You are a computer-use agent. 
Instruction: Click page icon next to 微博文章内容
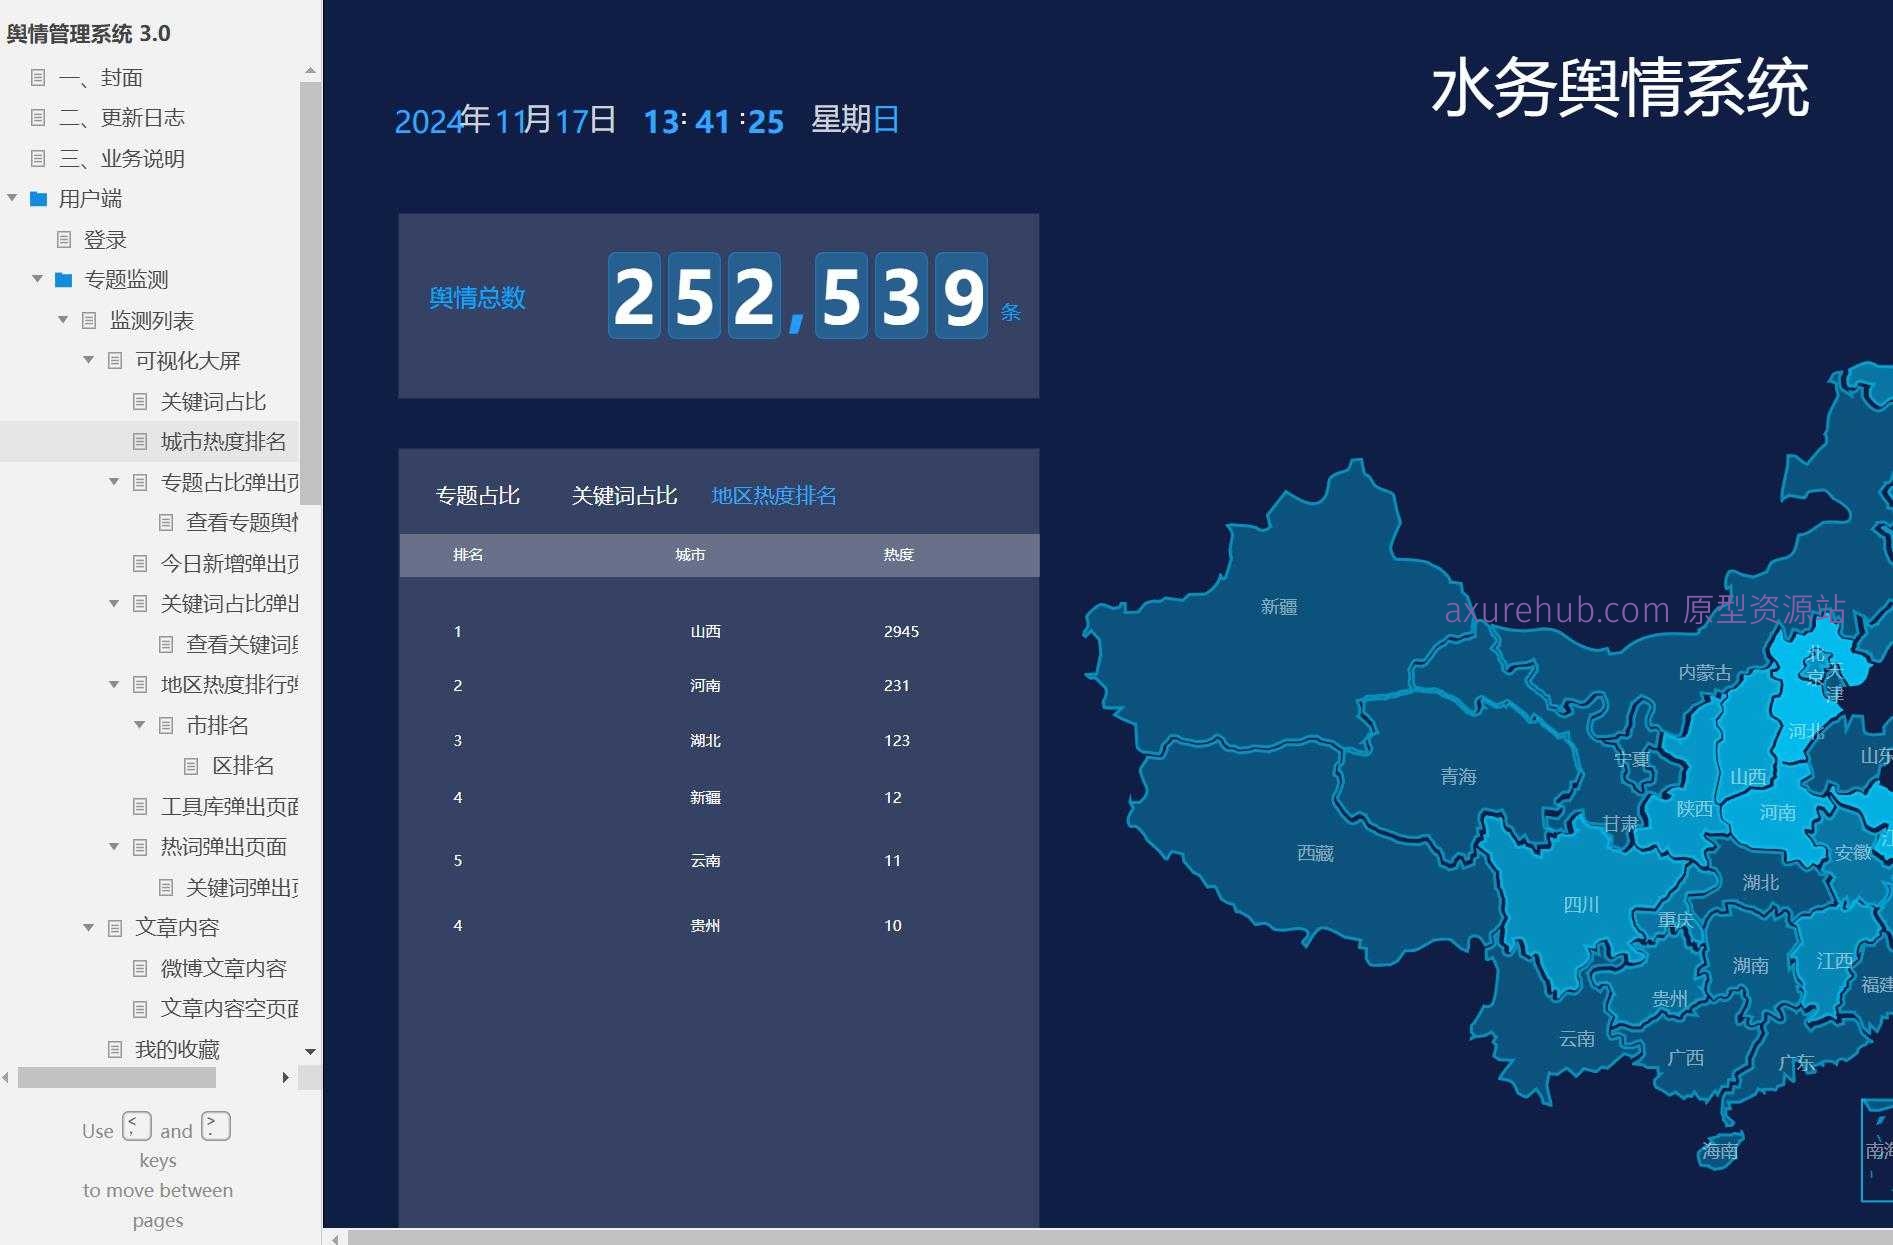point(140,968)
